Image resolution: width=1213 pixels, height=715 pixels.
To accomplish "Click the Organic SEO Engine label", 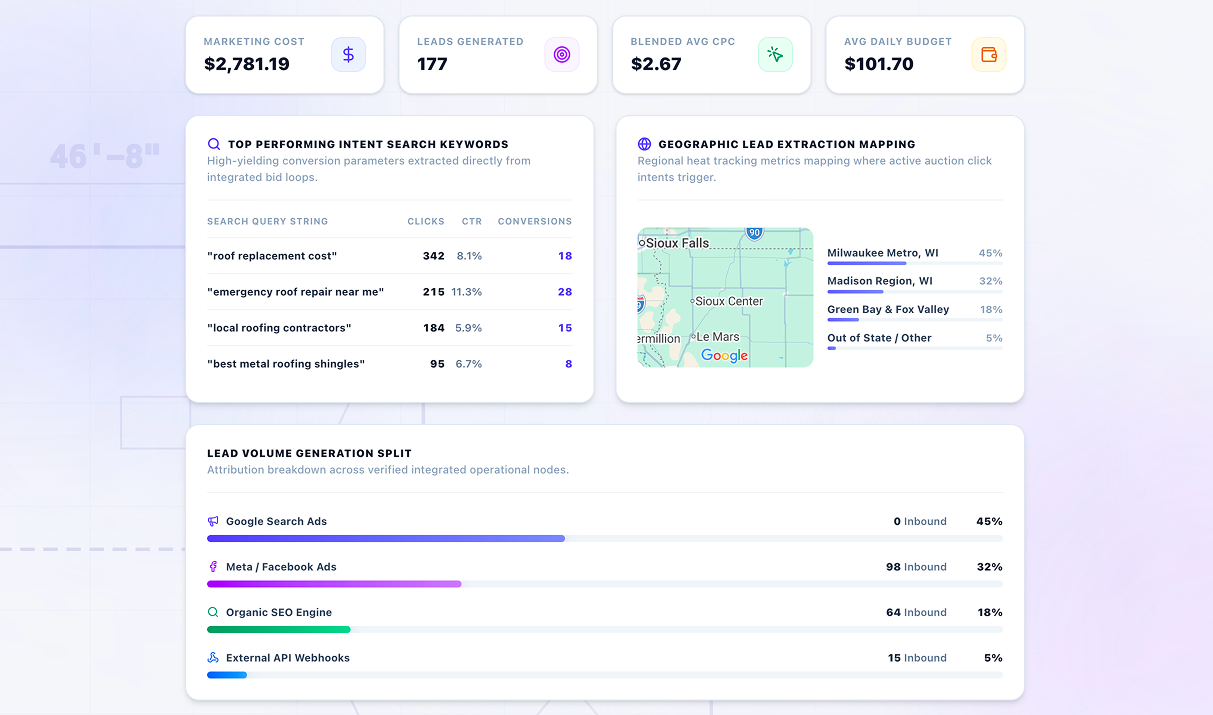I will 279,612.
